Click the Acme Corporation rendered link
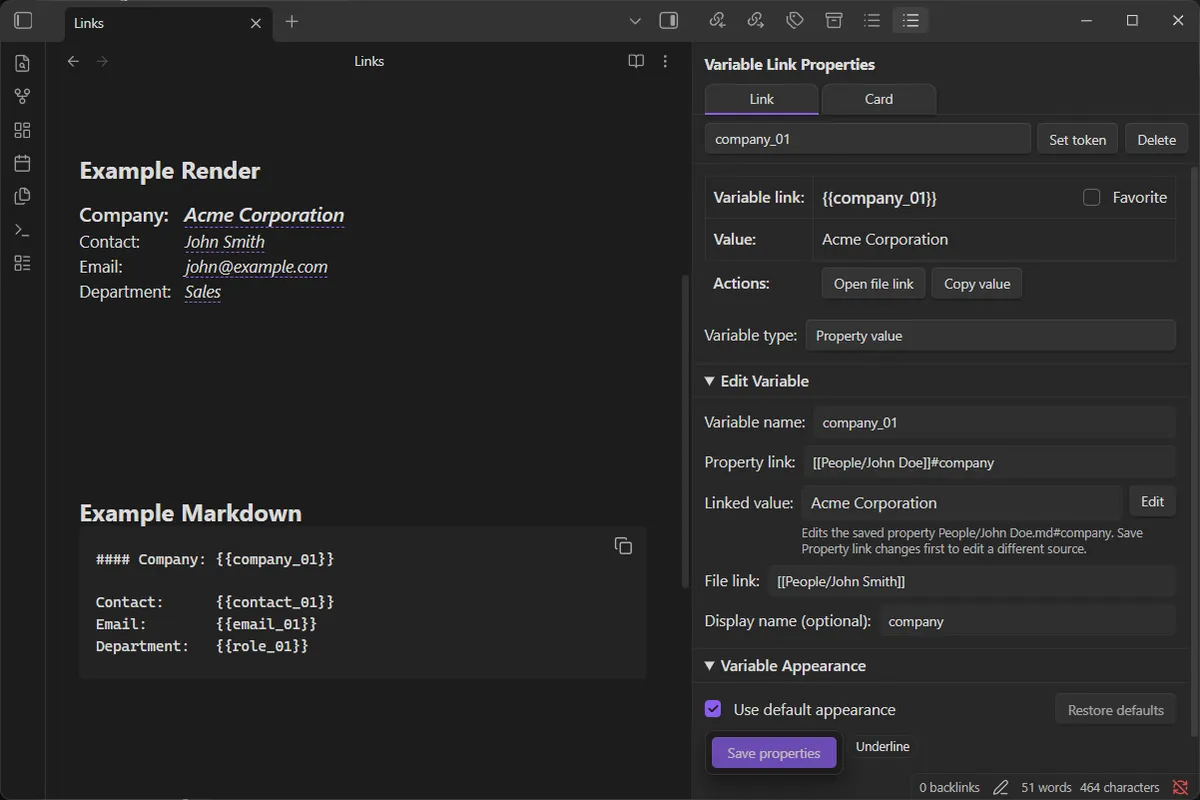Screen dimensions: 1200x800 264,215
